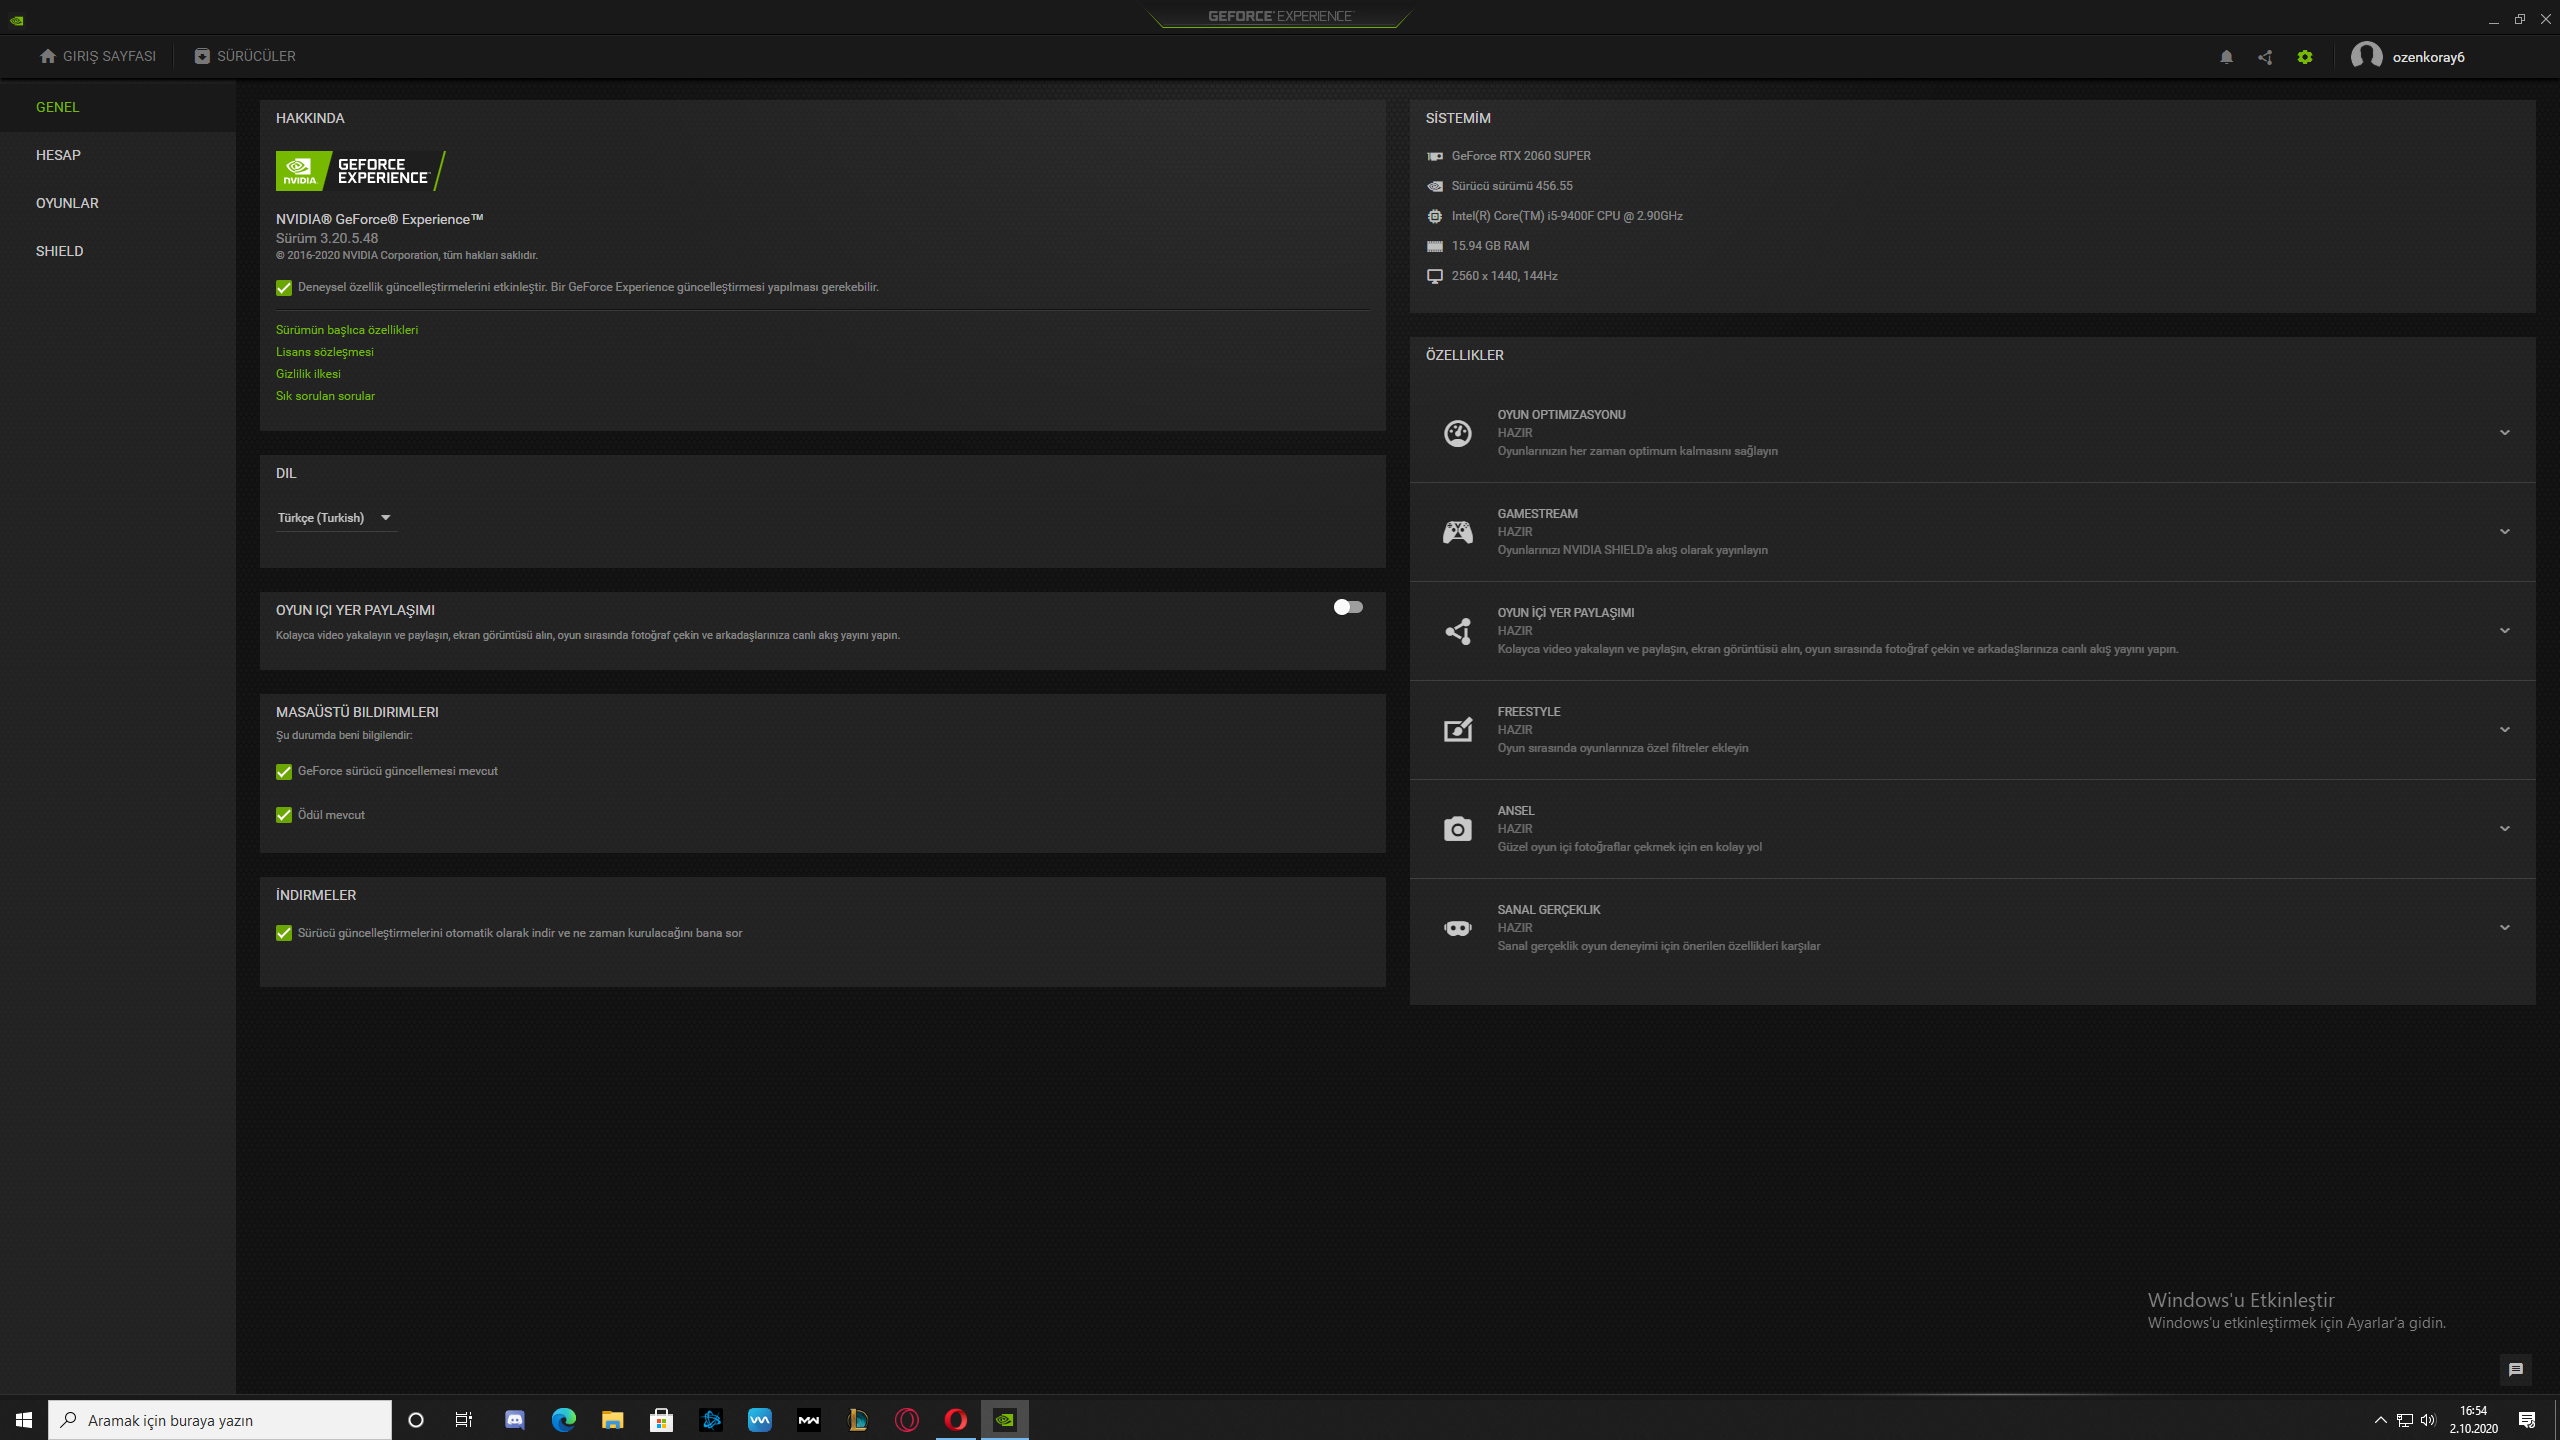
Task: Click the Gamestream controller icon
Action: click(1457, 532)
